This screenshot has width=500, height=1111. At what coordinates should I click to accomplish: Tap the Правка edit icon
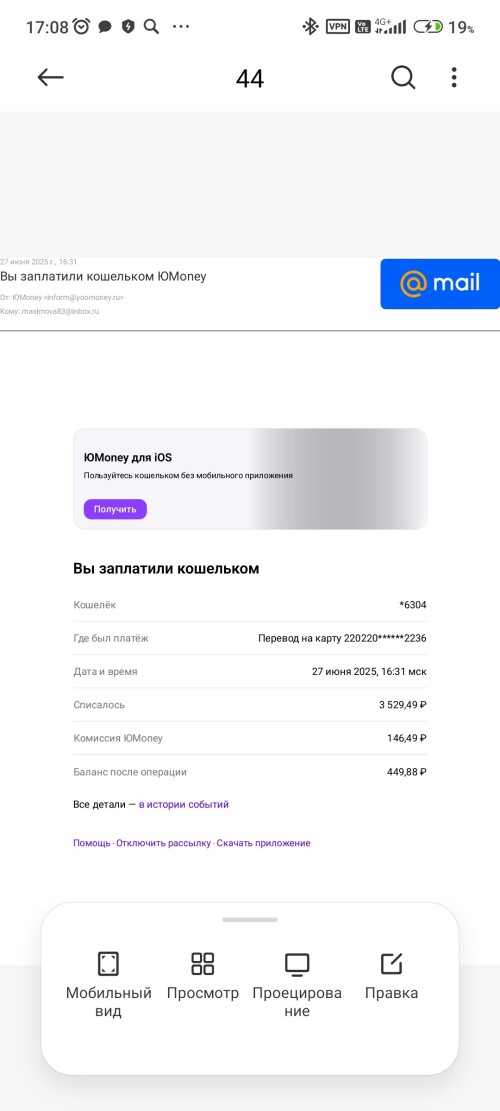point(392,964)
